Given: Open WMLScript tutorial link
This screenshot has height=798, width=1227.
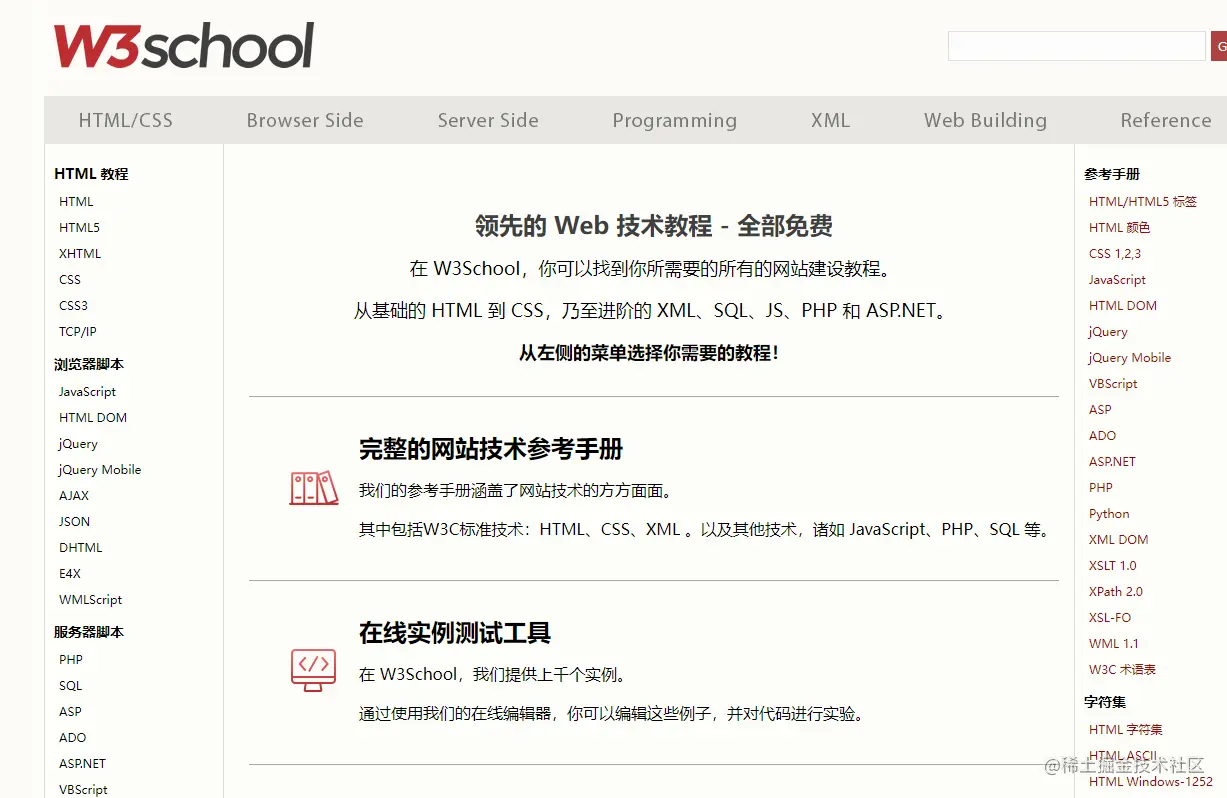Looking at the screenshot, I should tap(90, 599).
